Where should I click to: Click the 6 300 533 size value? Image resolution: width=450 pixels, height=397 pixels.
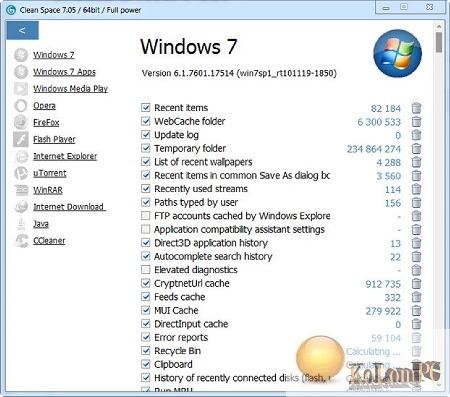click(379, 122)
